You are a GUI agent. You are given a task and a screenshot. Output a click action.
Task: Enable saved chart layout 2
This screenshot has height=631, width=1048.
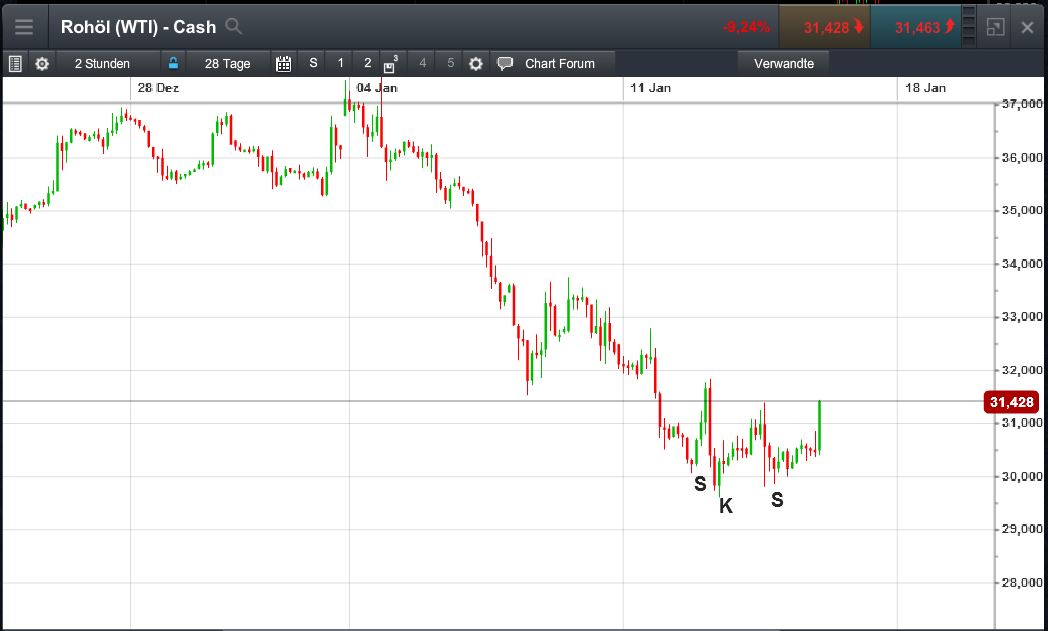pos(366,63)
